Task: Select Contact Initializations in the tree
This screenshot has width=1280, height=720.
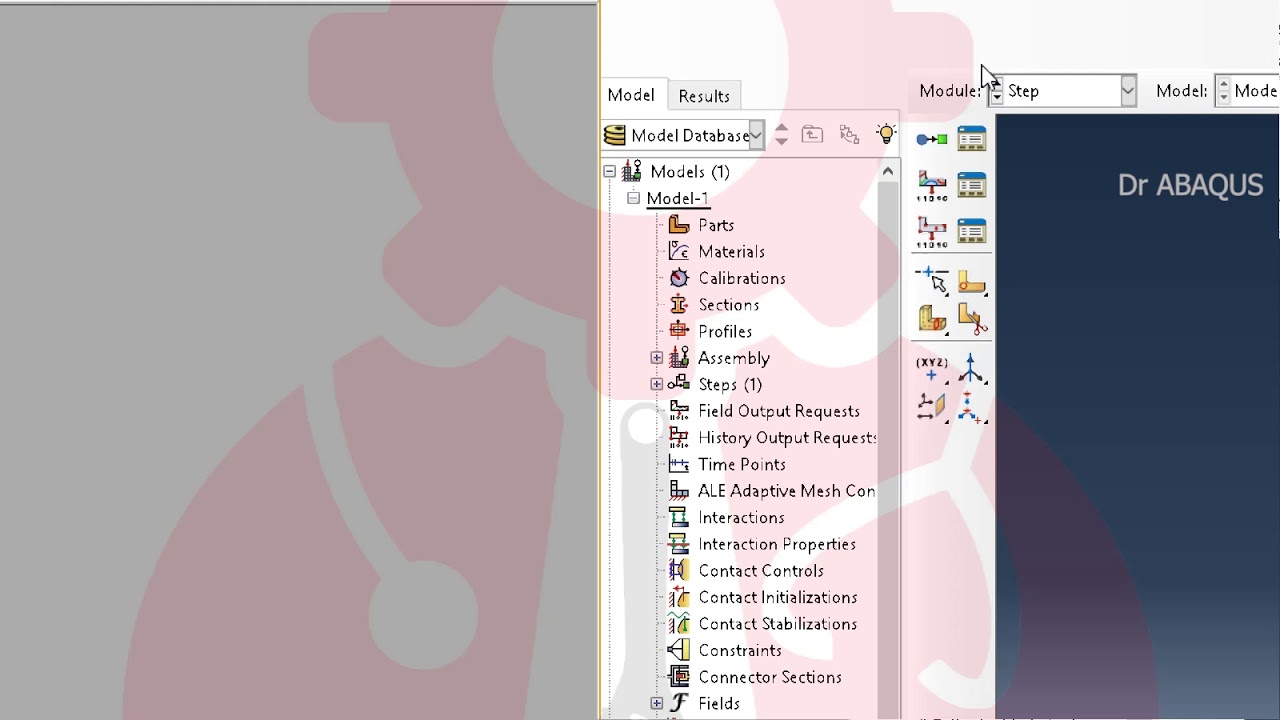Action: 778,597
